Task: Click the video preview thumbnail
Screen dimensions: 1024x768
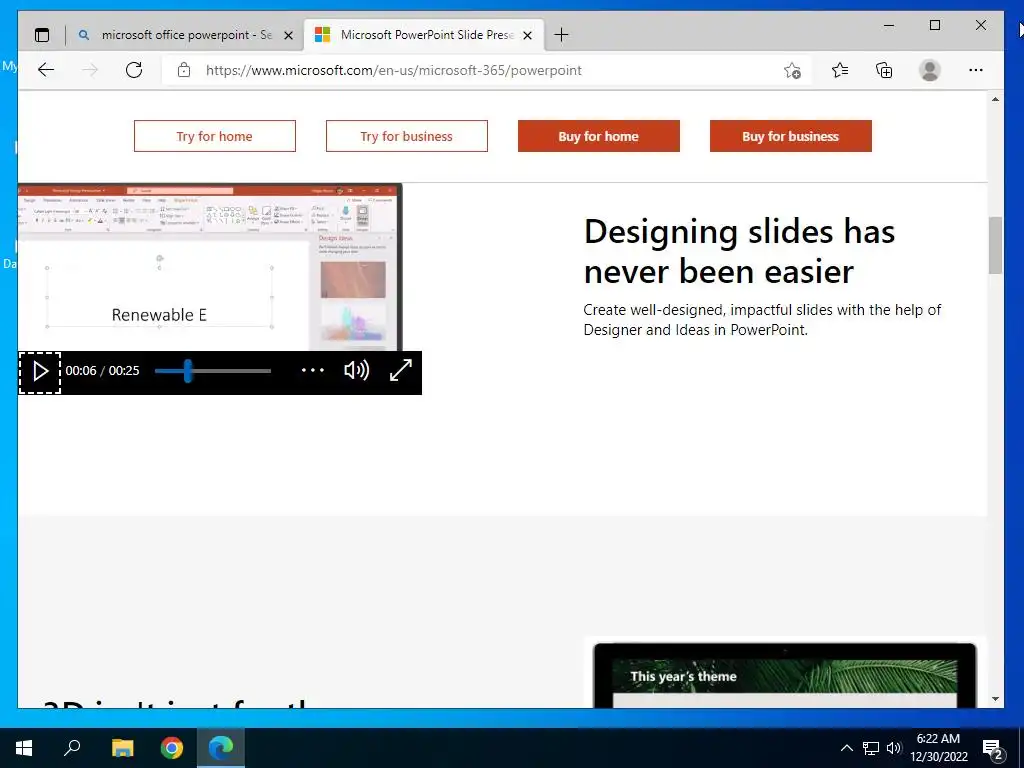Action: 210,267
